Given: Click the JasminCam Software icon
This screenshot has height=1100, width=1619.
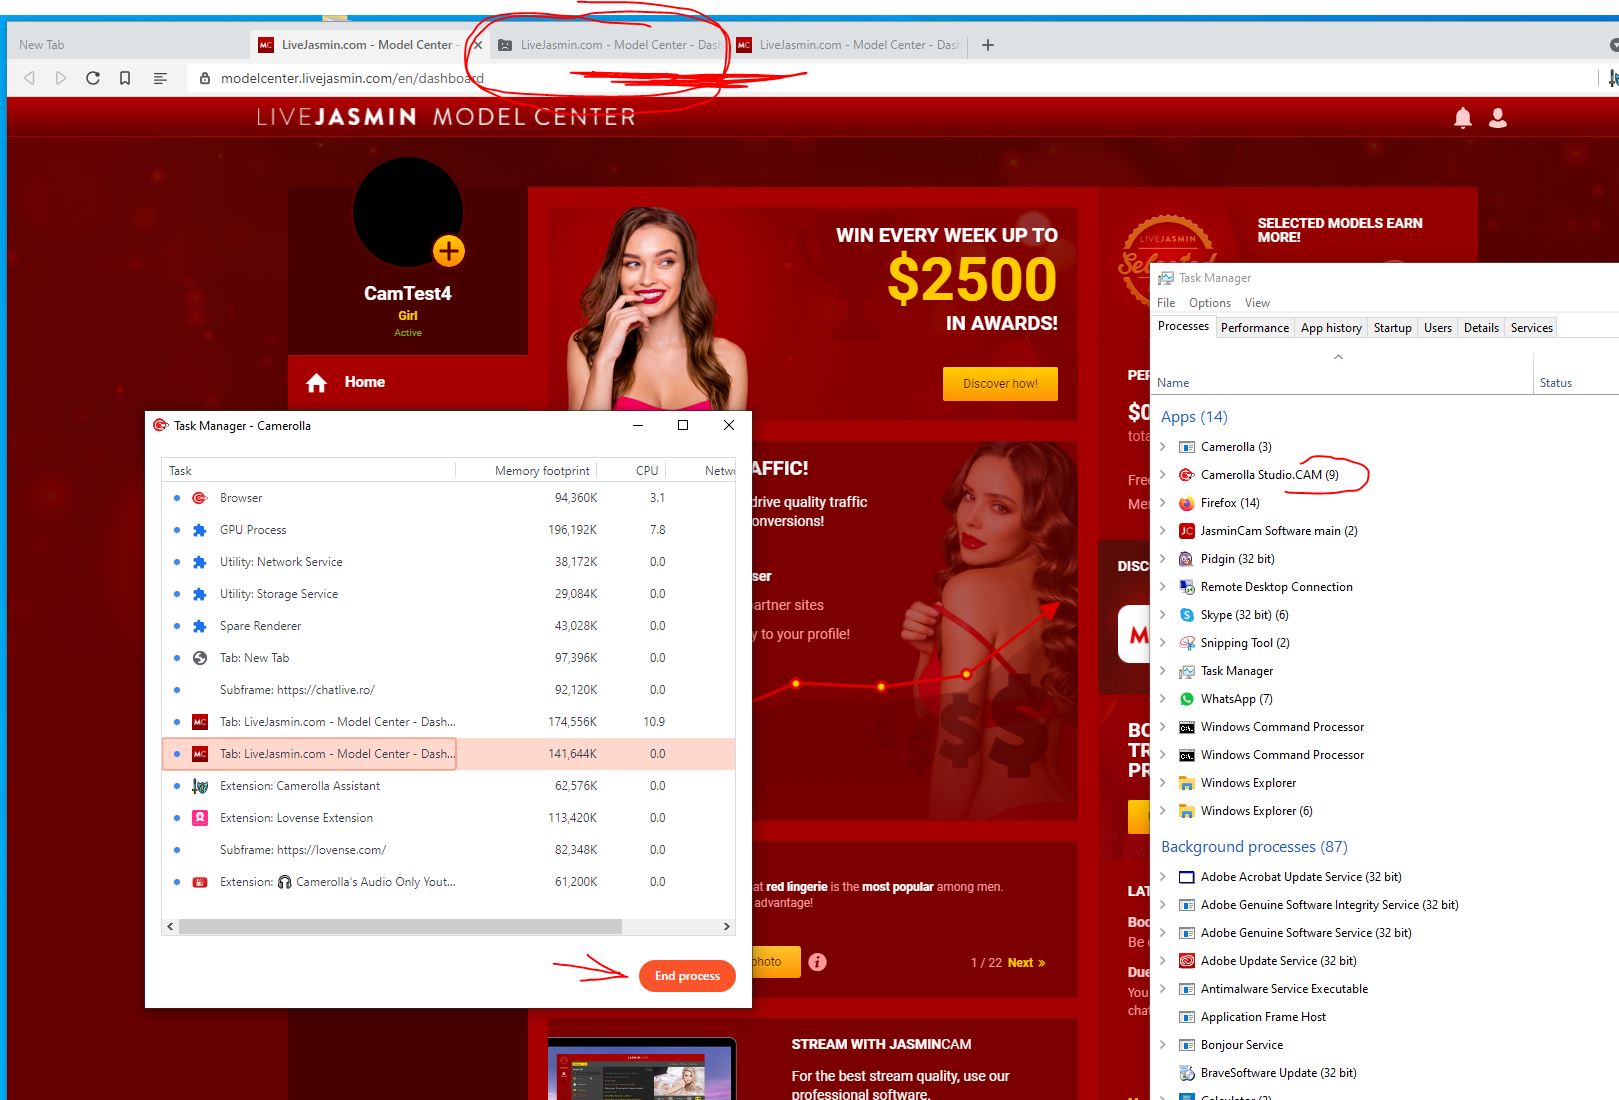Looking at the screenshot, I should coord(1187,531).
